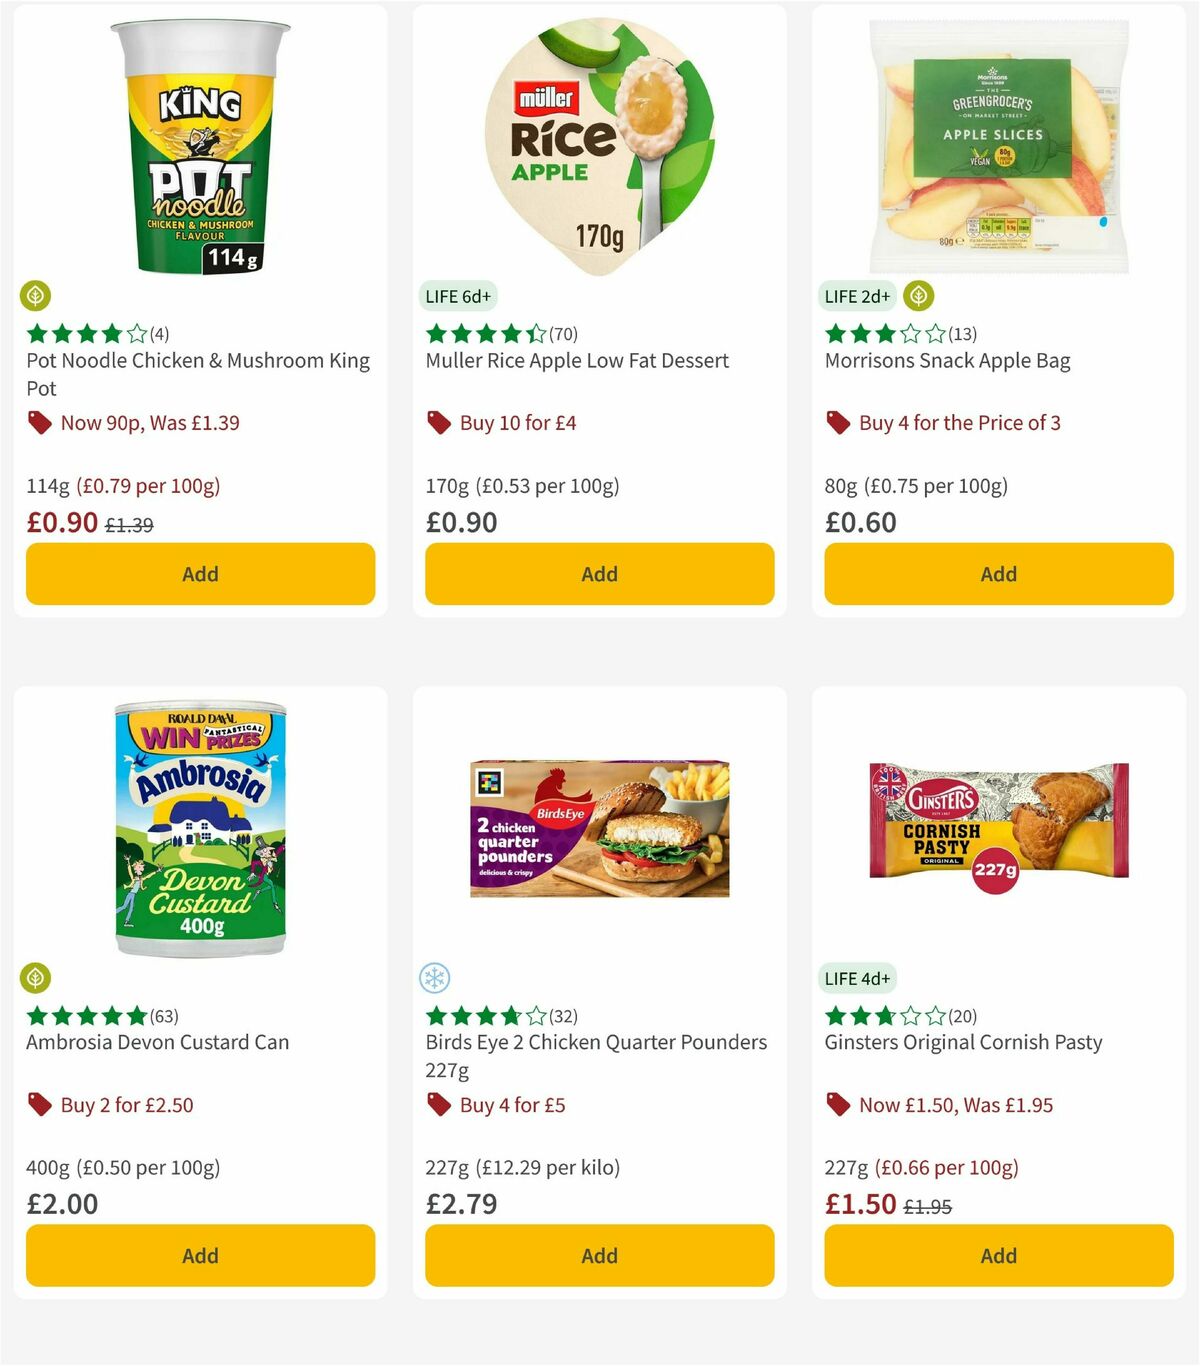Click the organic icon beside Morrisons Snack Apple Bag
Screen dimensions: 1200x1366
pos(921,296)
